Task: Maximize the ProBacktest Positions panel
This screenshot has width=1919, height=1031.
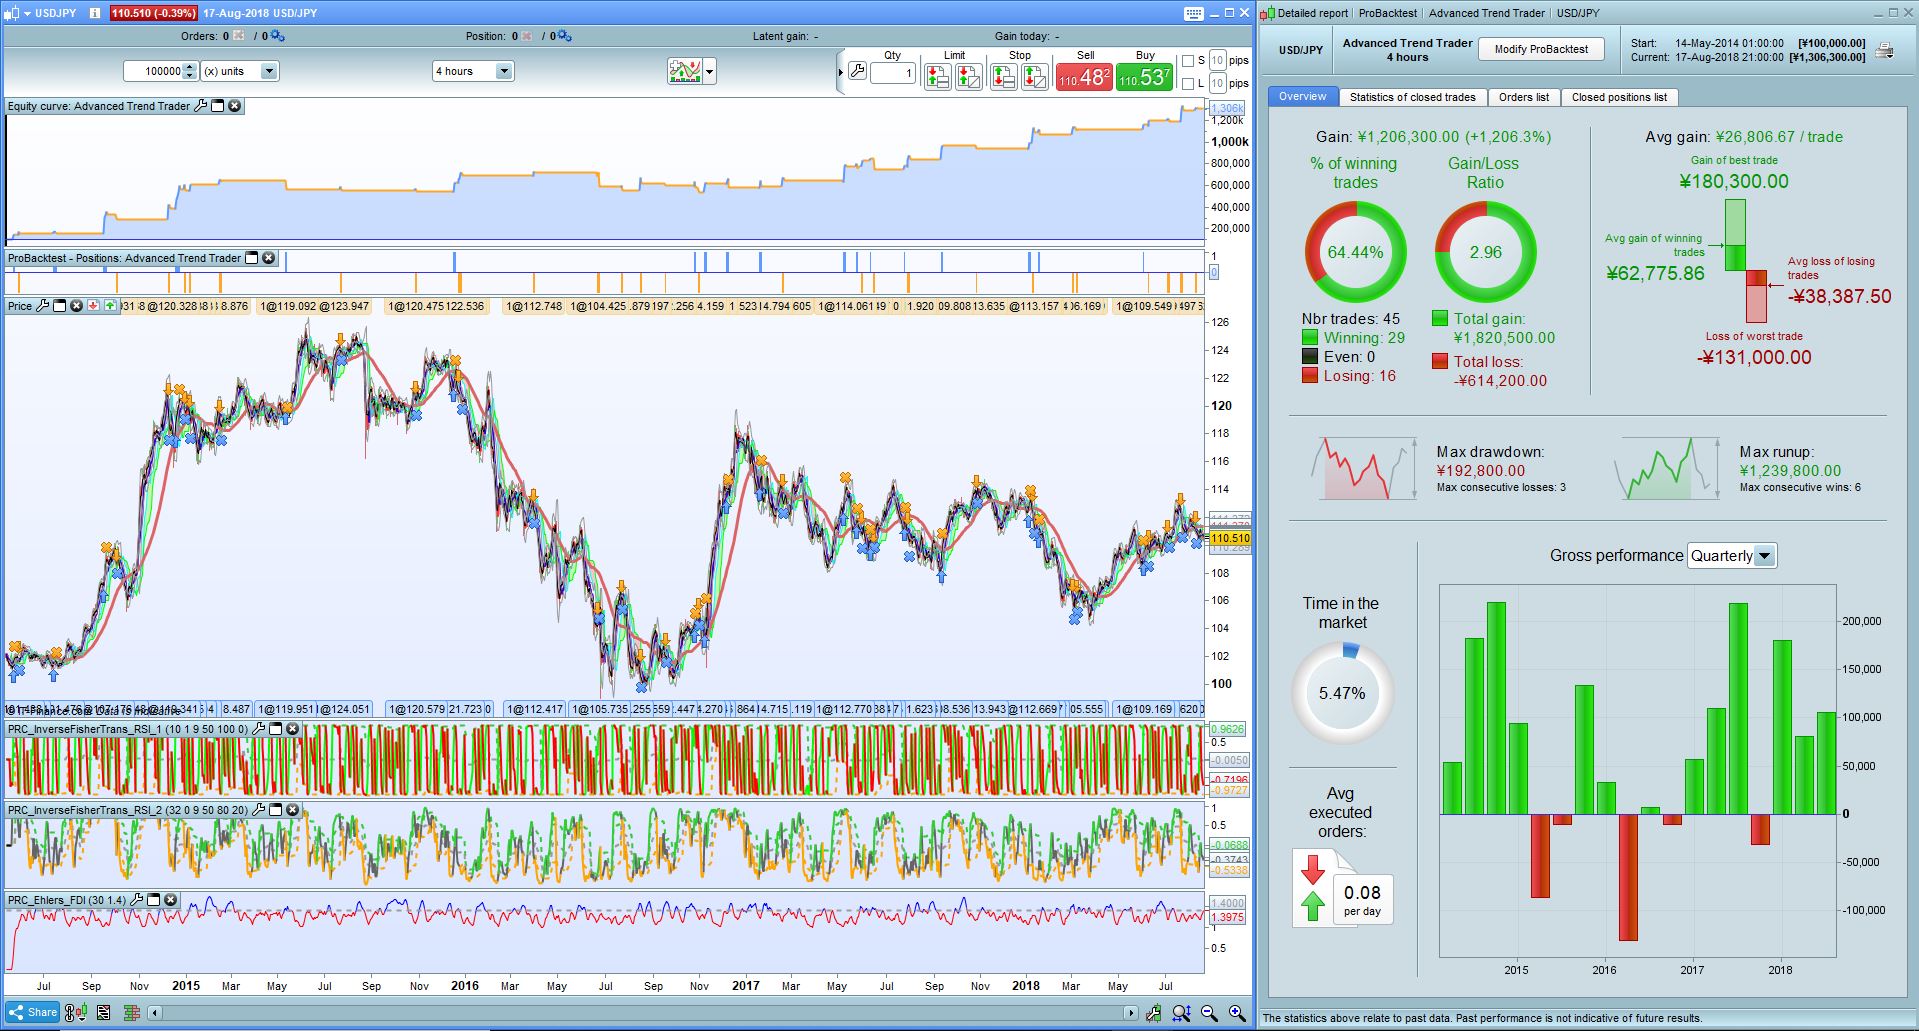Action: [x=252, y=258]
